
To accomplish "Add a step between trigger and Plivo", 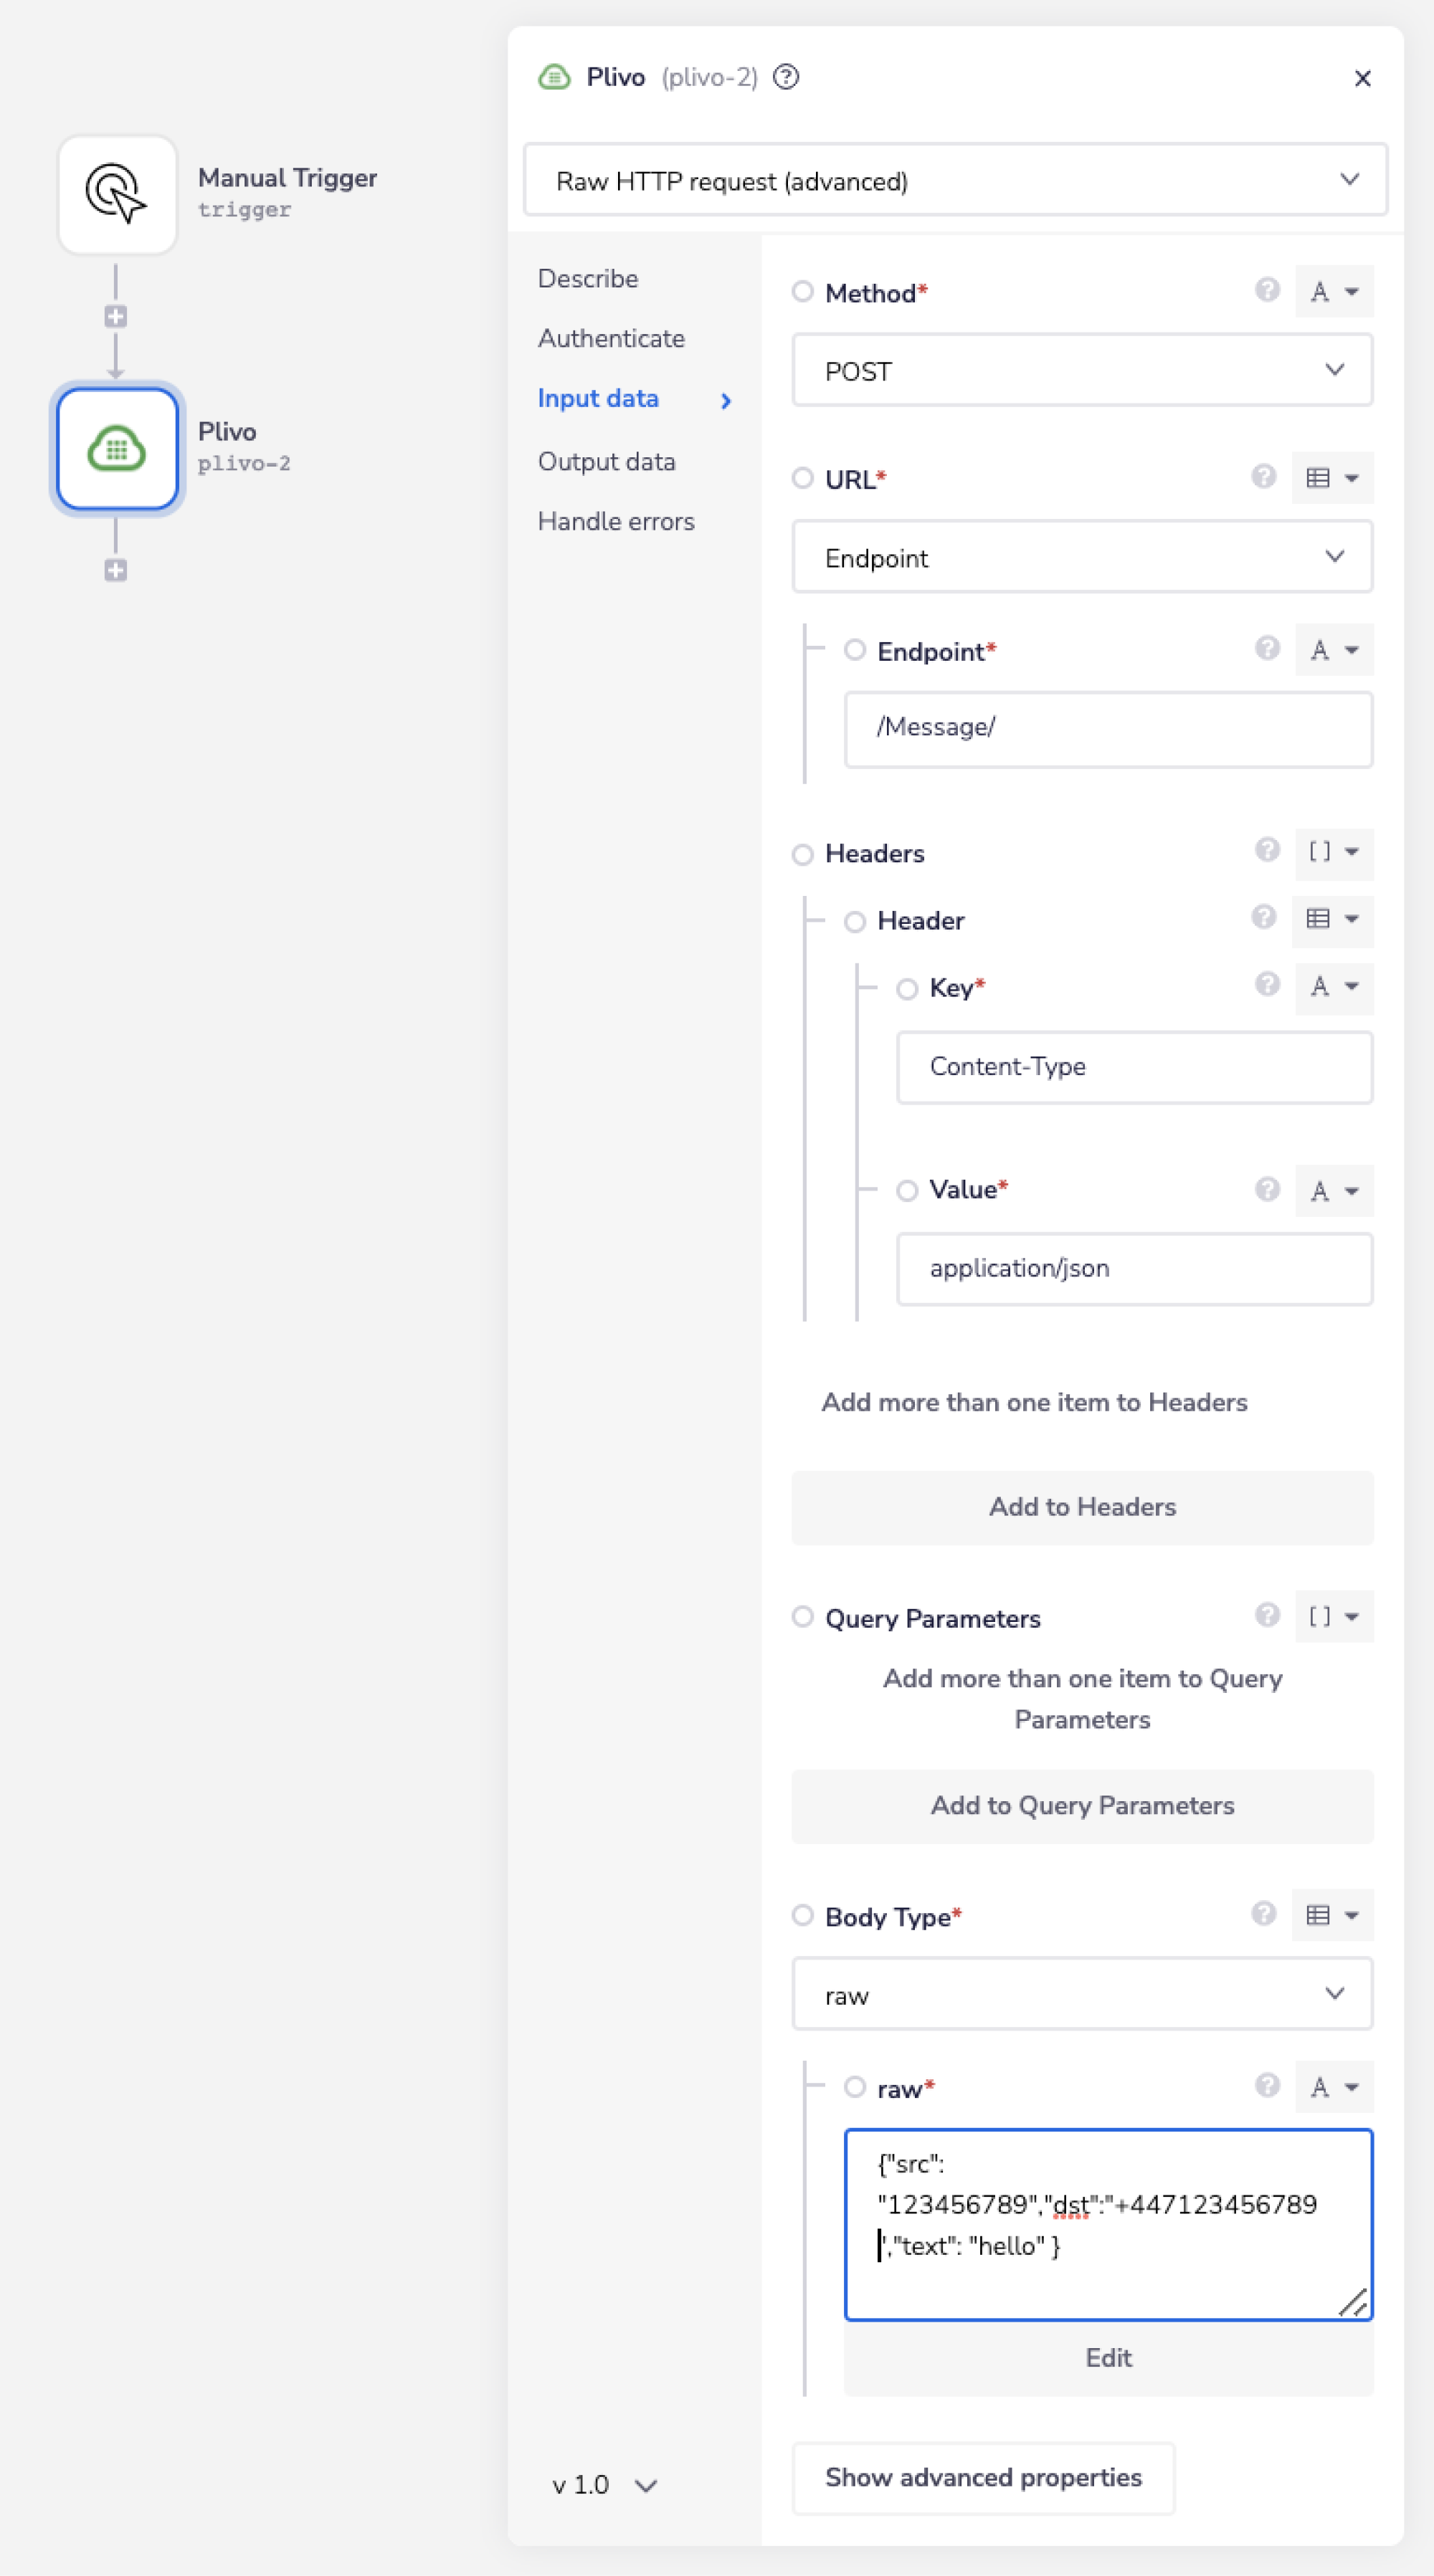I will (x=116, y=317).
